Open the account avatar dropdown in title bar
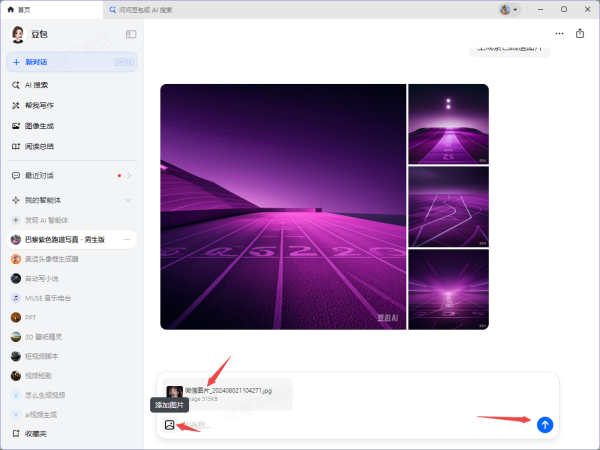This screenshot has width=600, height=450. click(x=509, y=10)
